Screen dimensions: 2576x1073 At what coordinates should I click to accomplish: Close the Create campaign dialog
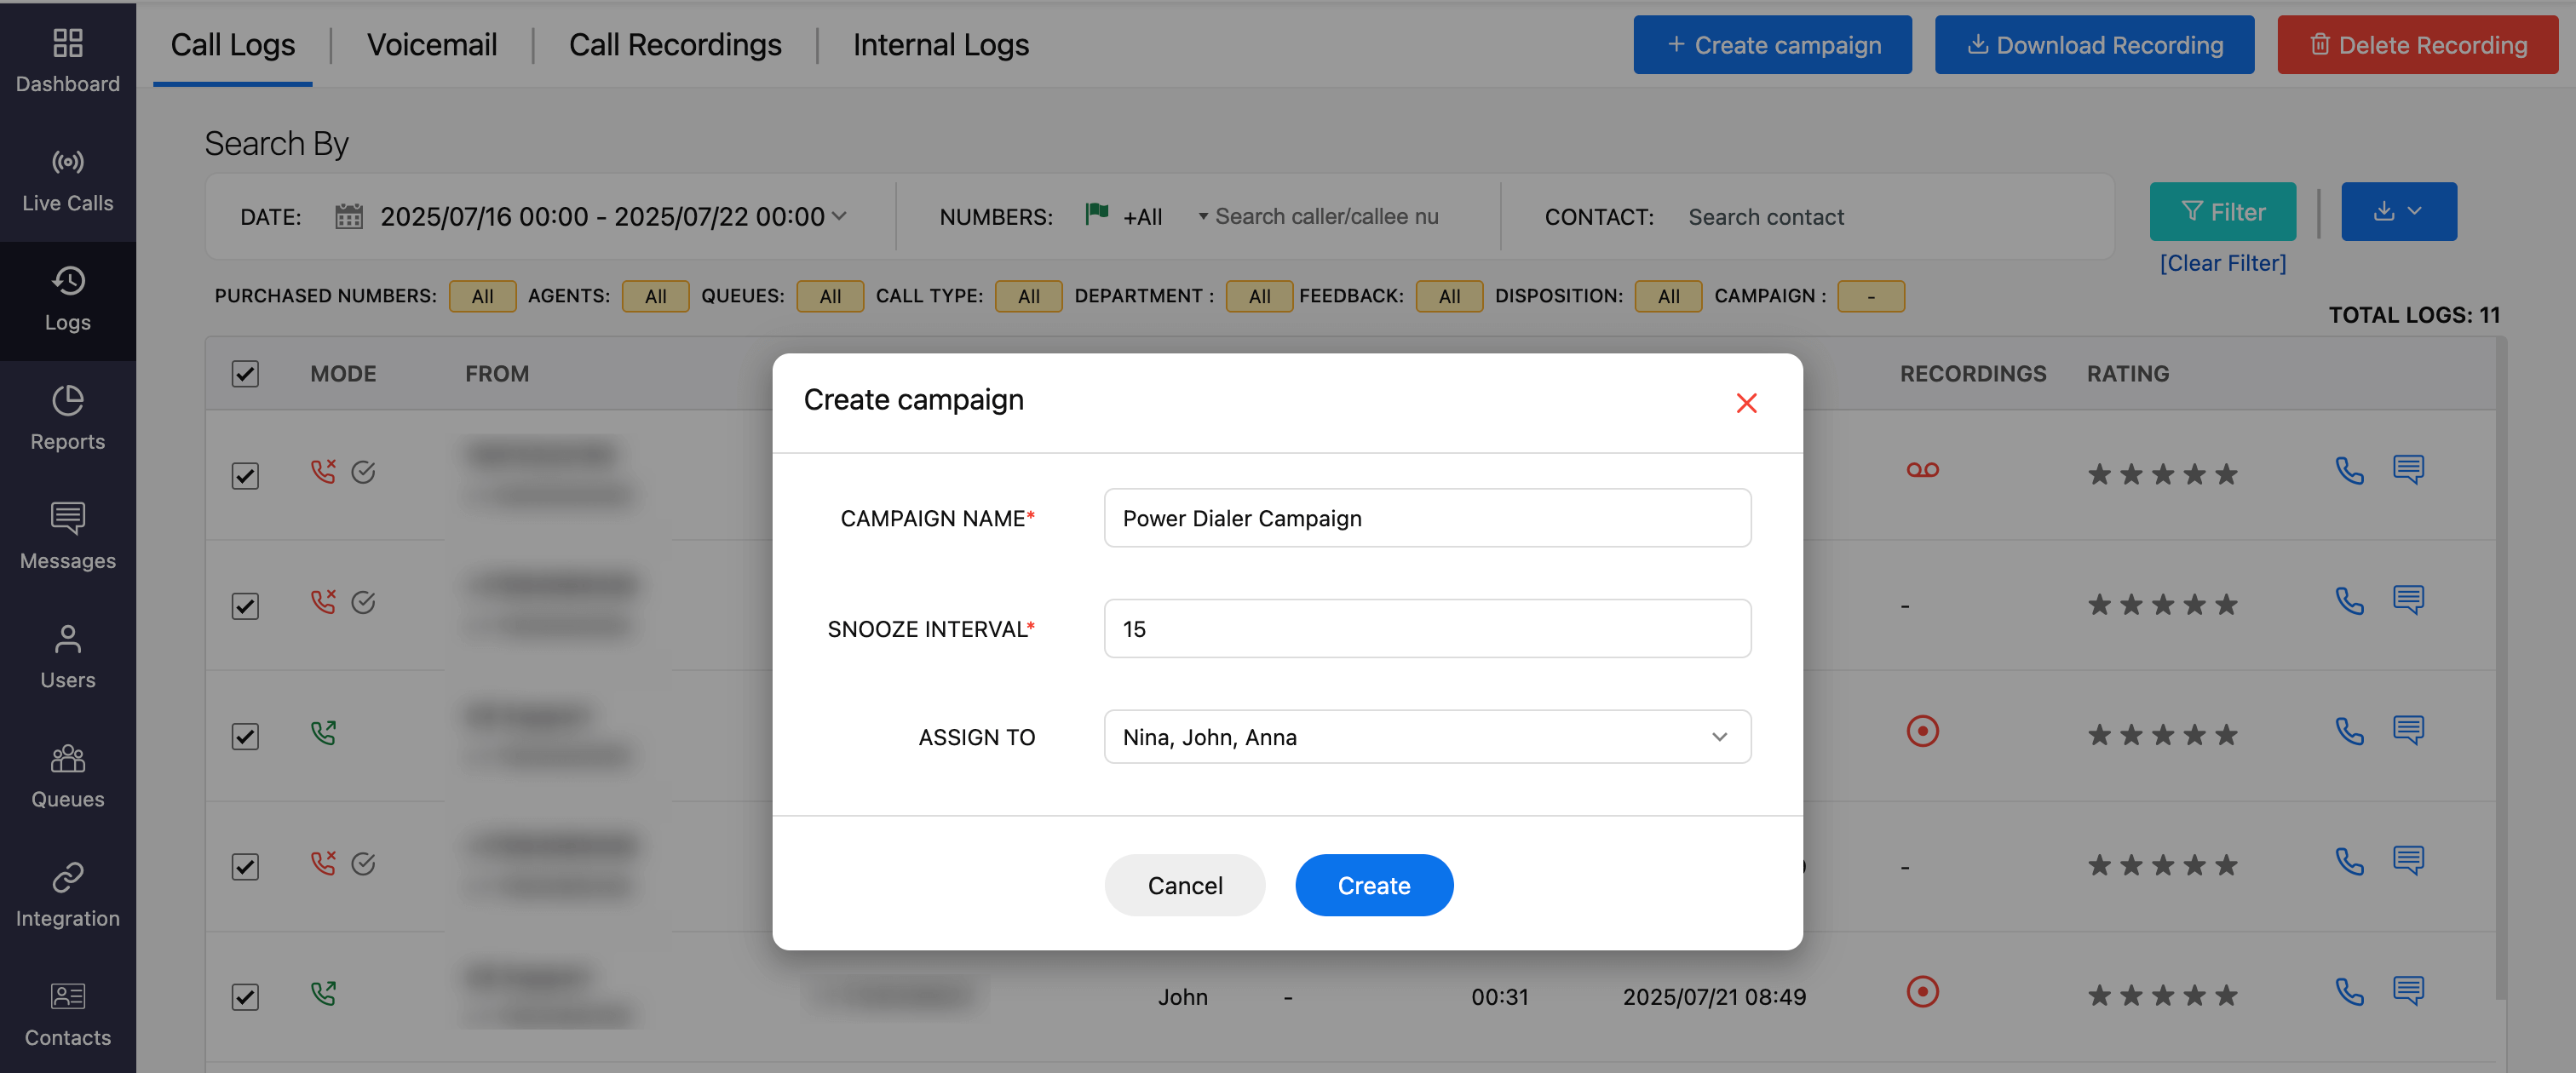1746,403
